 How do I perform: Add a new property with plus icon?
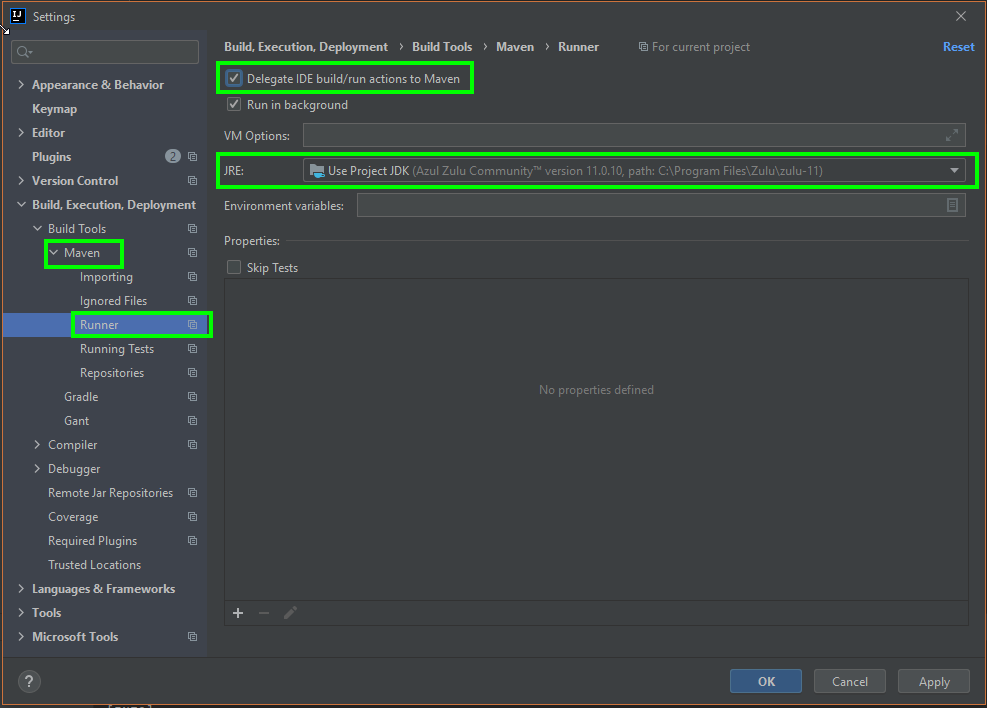pyautogui.click(x=238, y=613)
